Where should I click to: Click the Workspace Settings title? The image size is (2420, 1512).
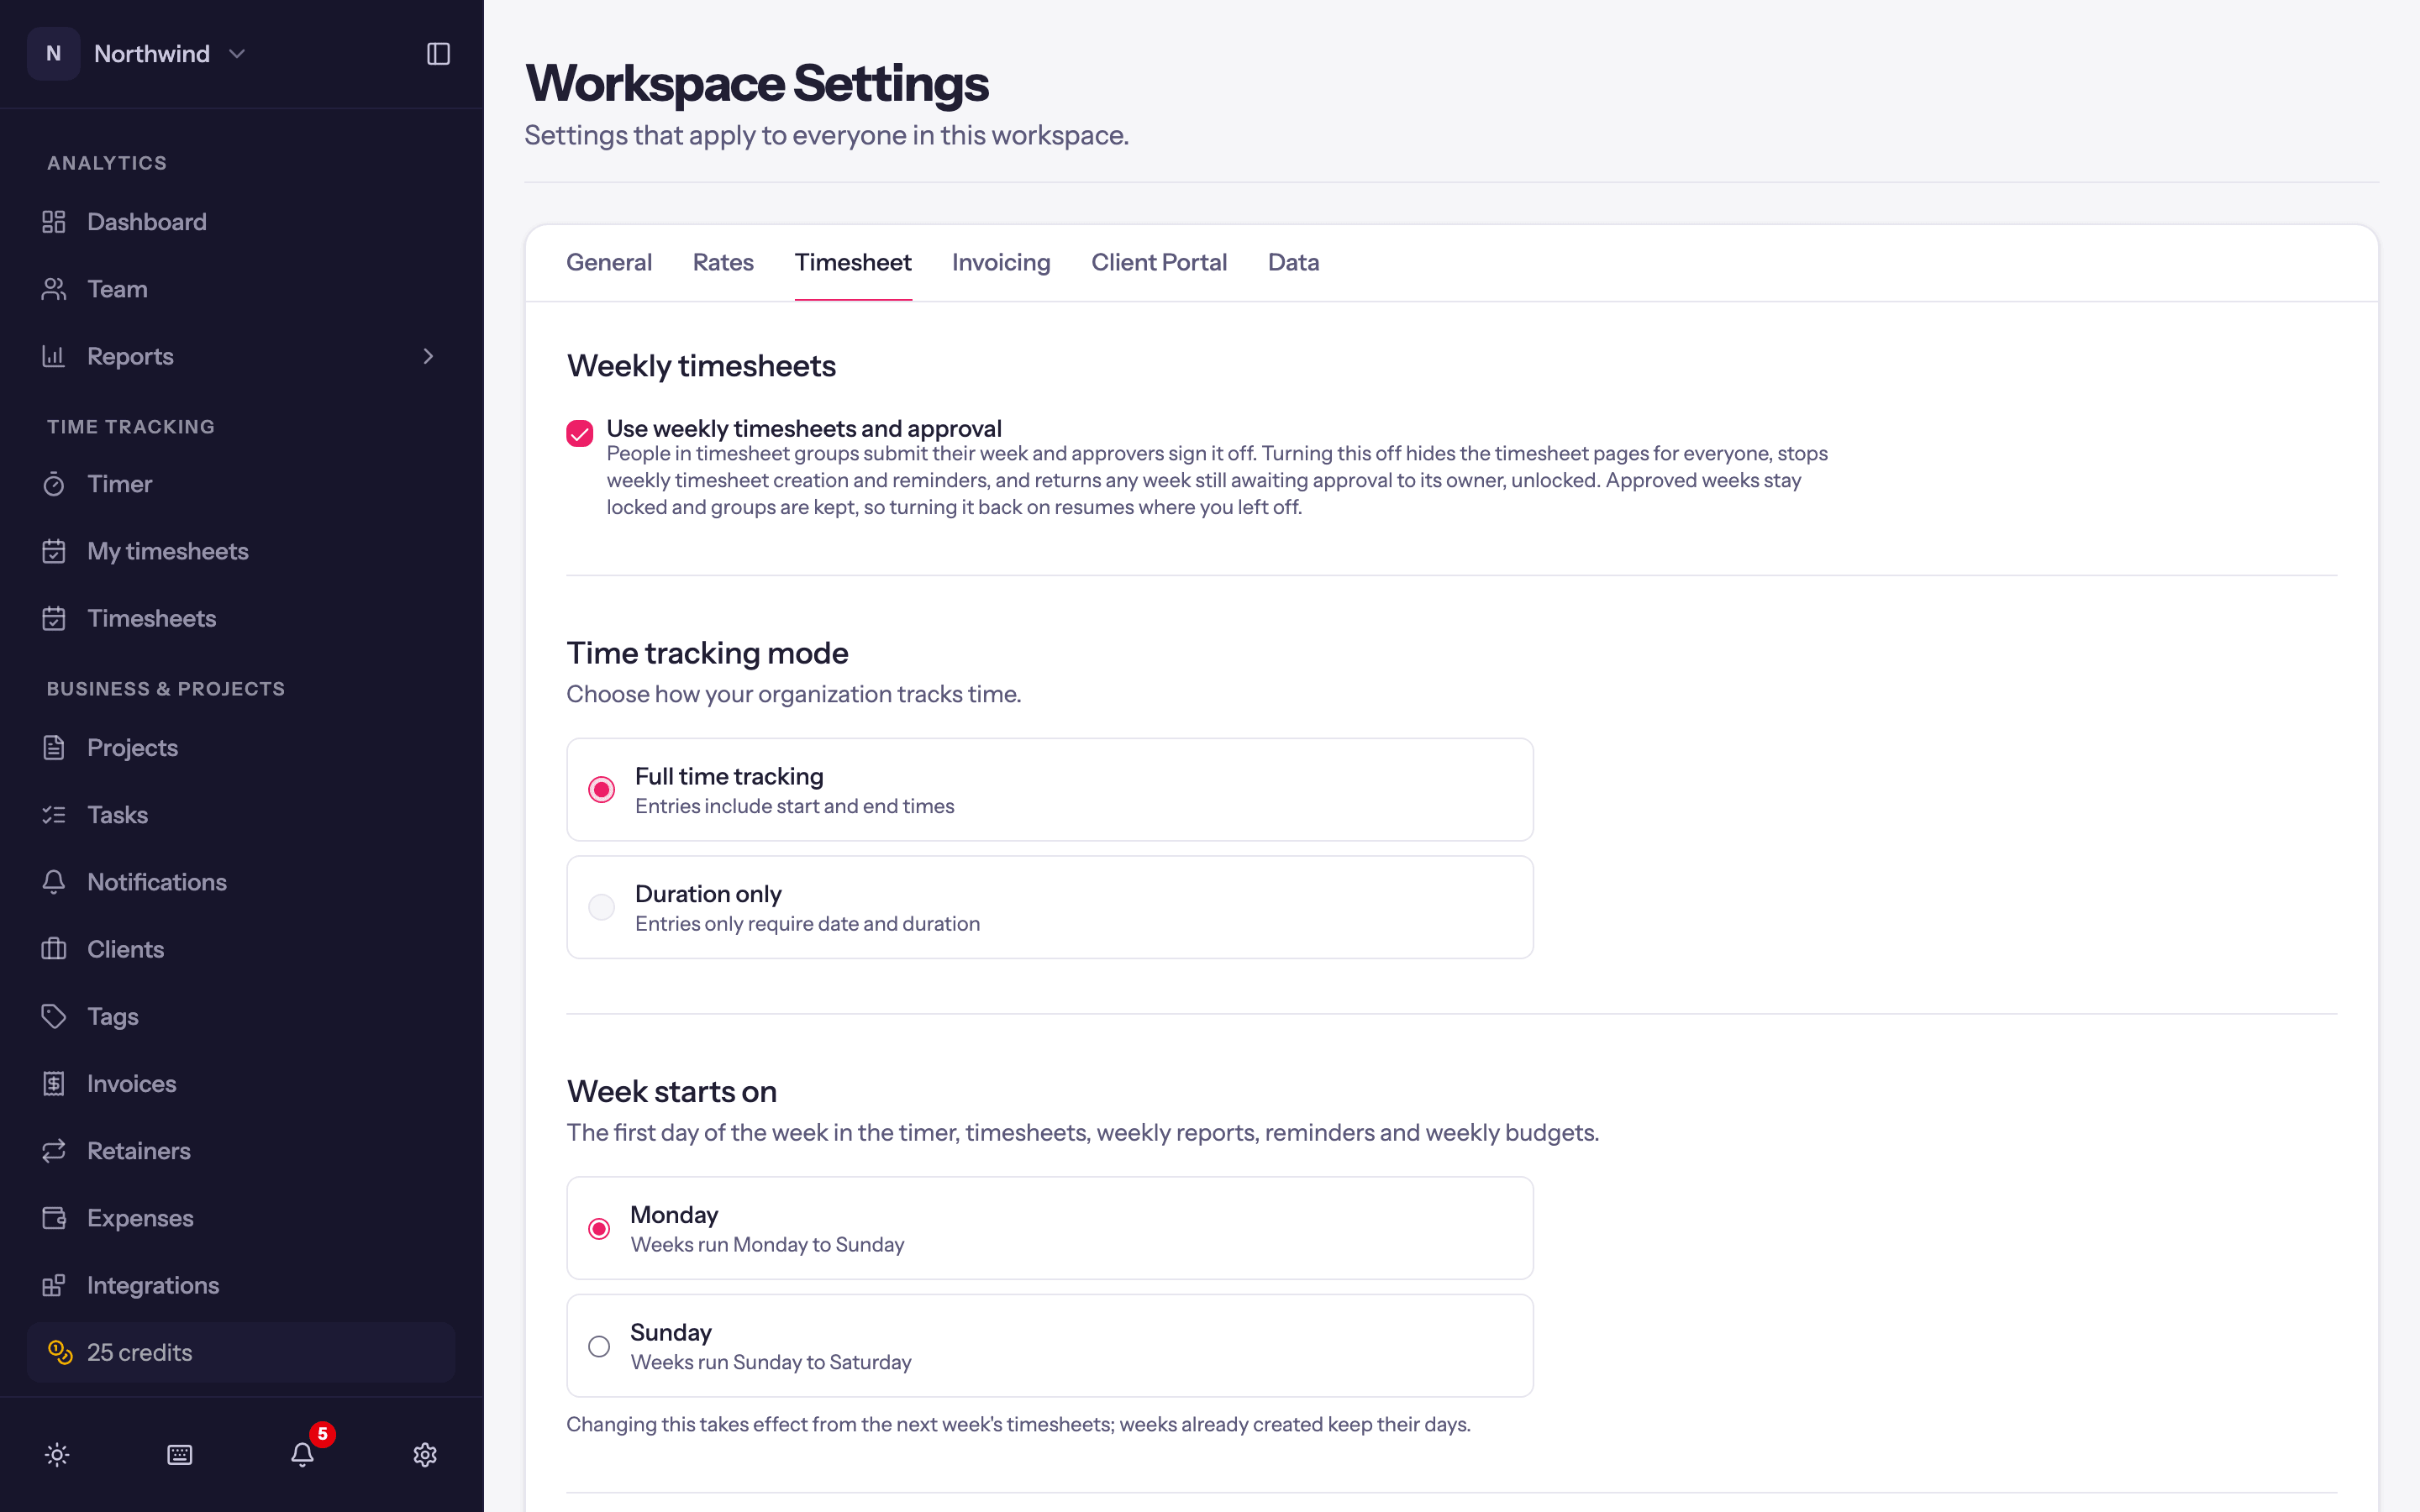click(757, 84)
